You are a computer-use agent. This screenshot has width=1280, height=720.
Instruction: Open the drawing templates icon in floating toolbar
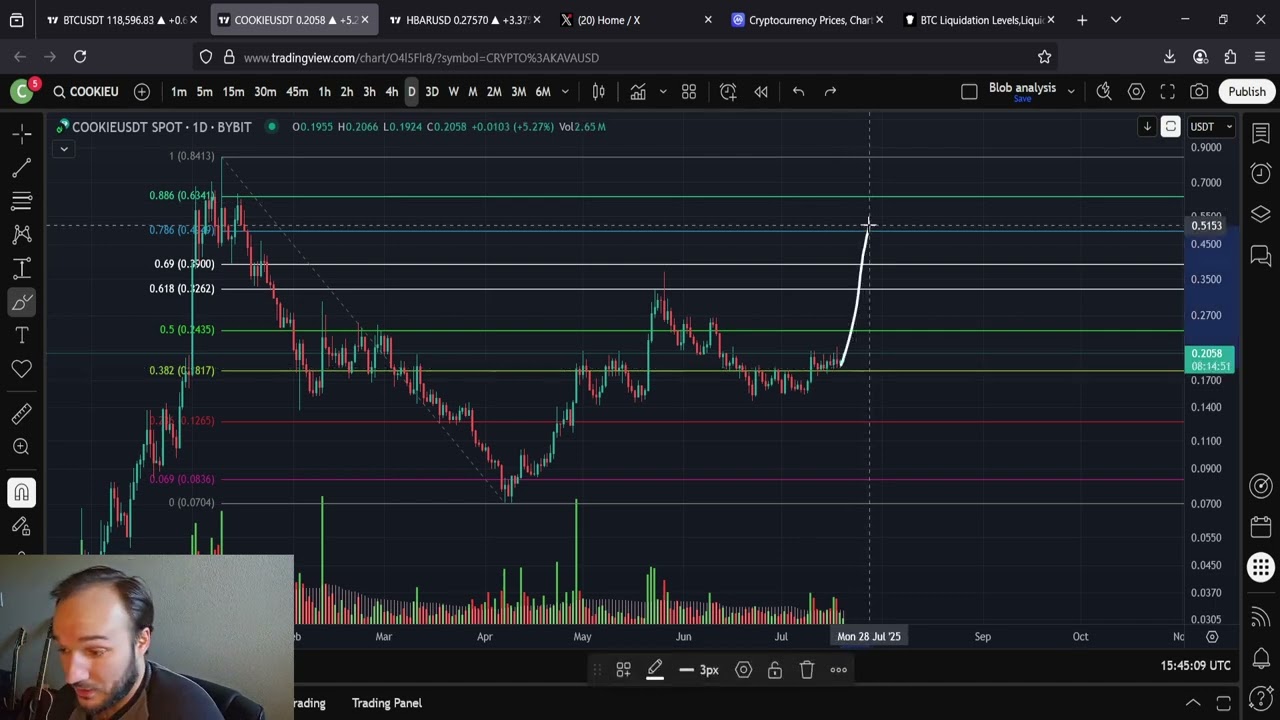pyautogui.click(x=623, y=670)
